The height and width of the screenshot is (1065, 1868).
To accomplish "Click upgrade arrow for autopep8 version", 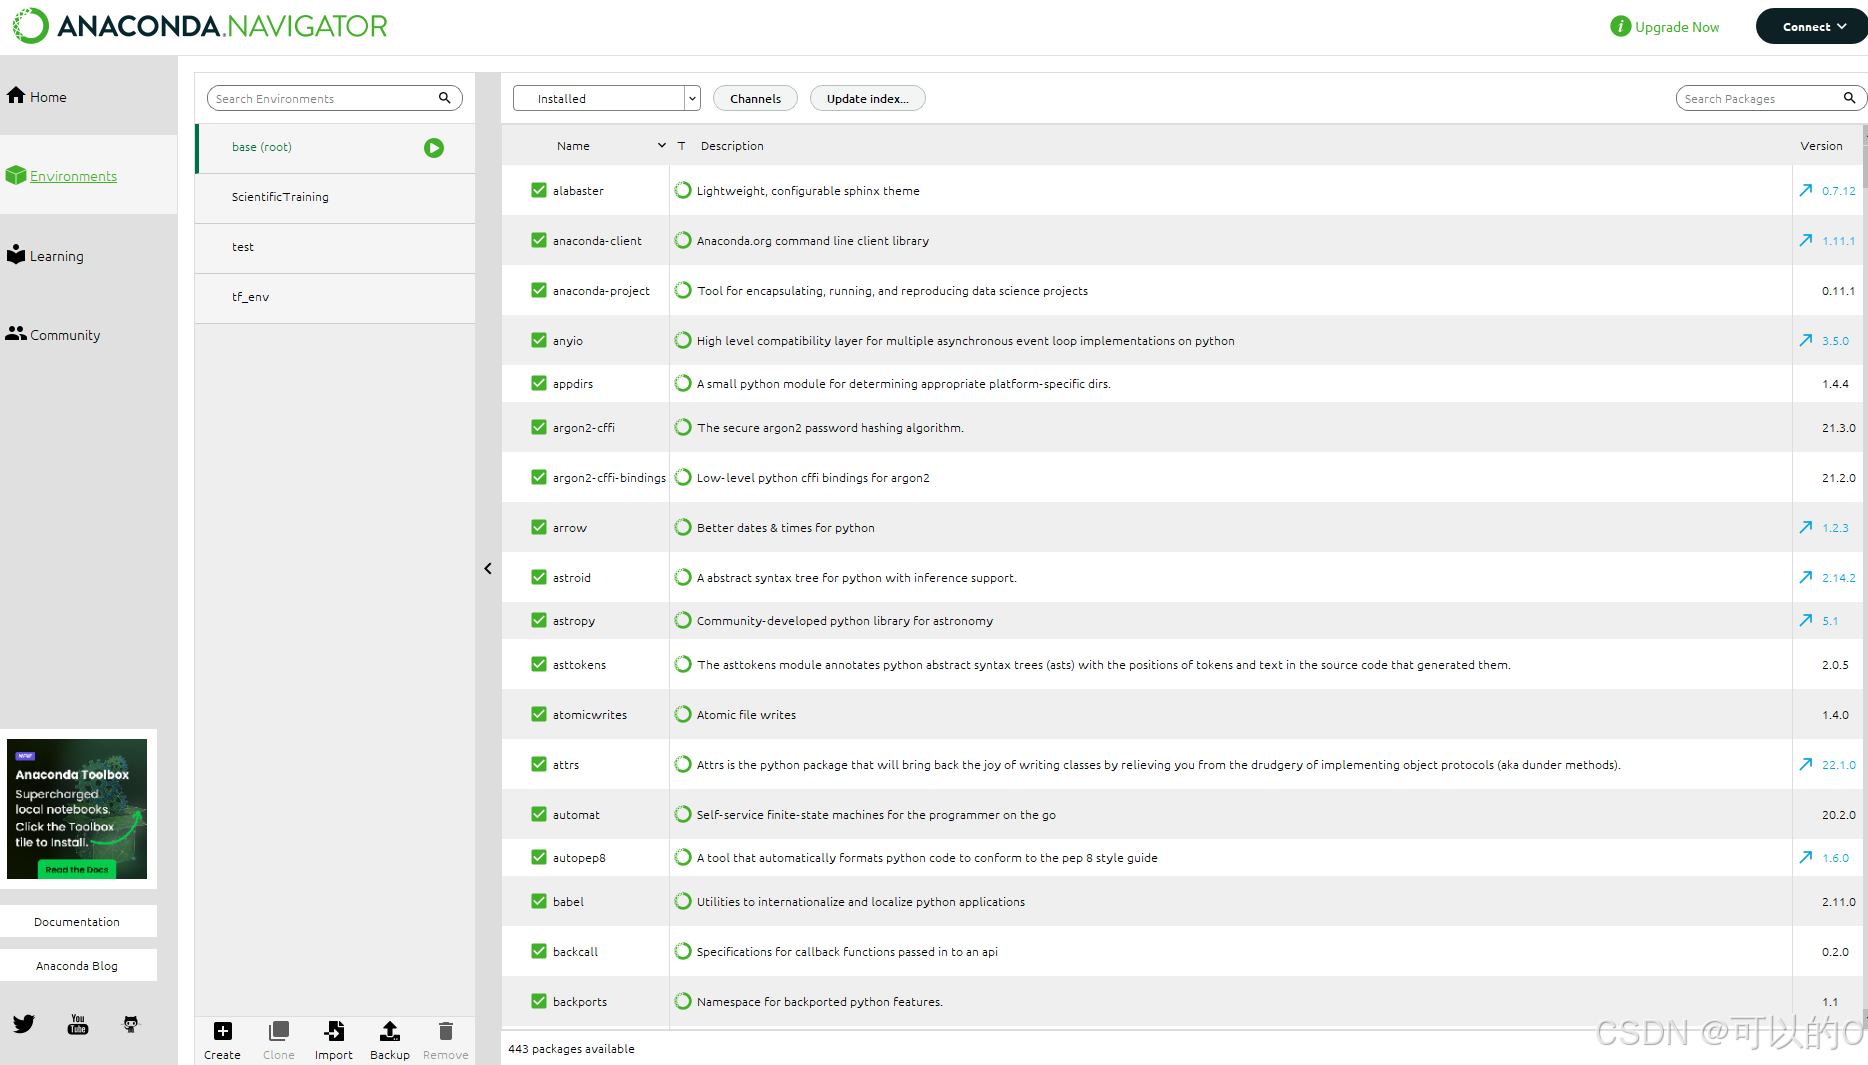I will pos(1806,857).
